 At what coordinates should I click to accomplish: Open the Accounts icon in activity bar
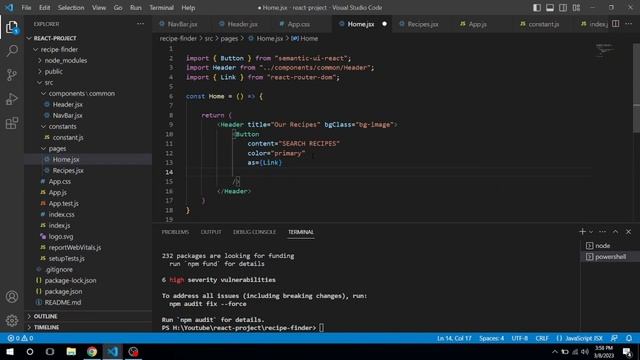(x=12, y=297)
